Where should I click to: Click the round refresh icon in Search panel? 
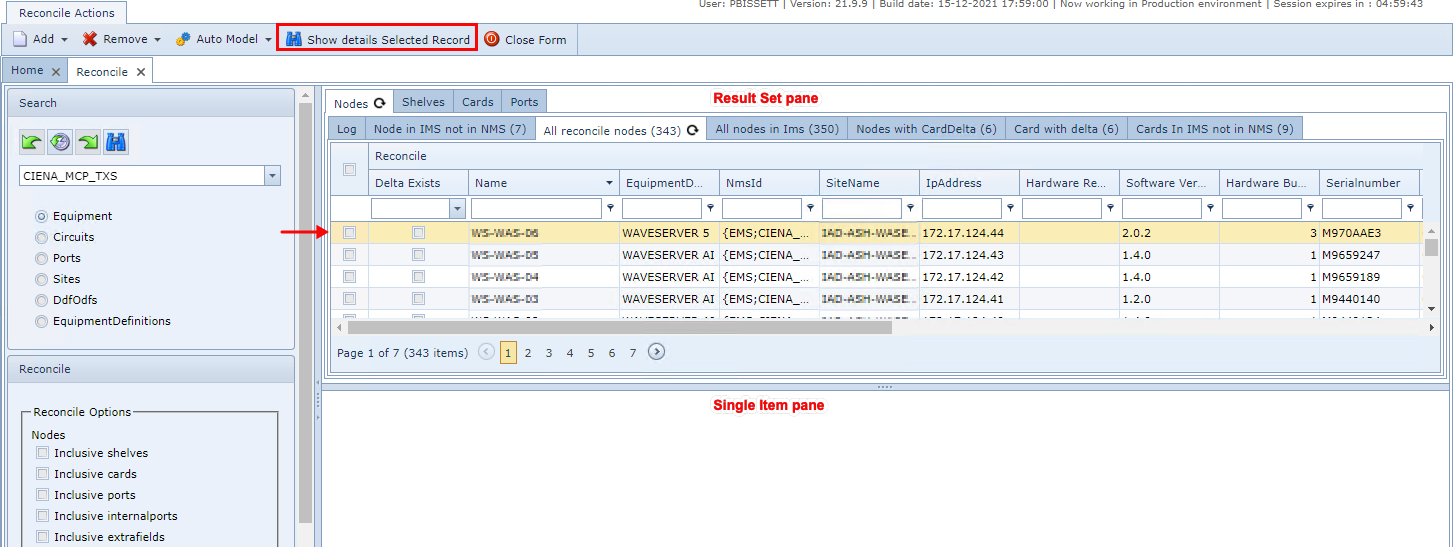pos(60,142)
